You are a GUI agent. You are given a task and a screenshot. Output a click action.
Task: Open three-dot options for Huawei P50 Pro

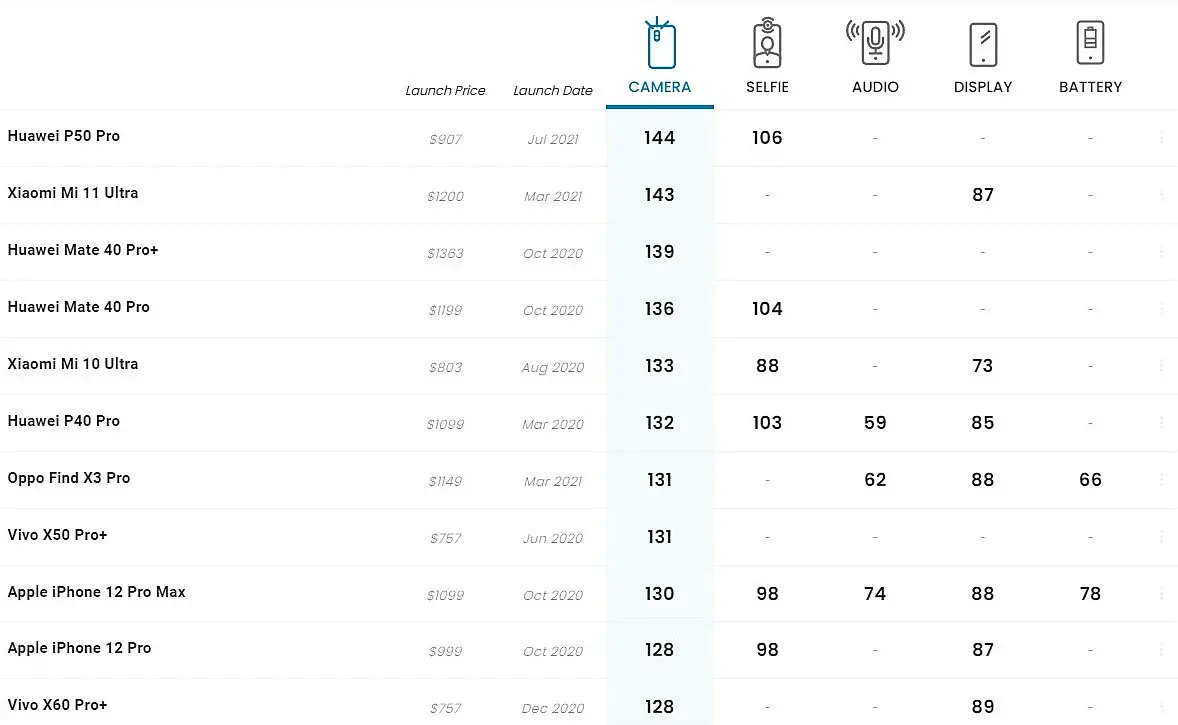pos(1161,139)
